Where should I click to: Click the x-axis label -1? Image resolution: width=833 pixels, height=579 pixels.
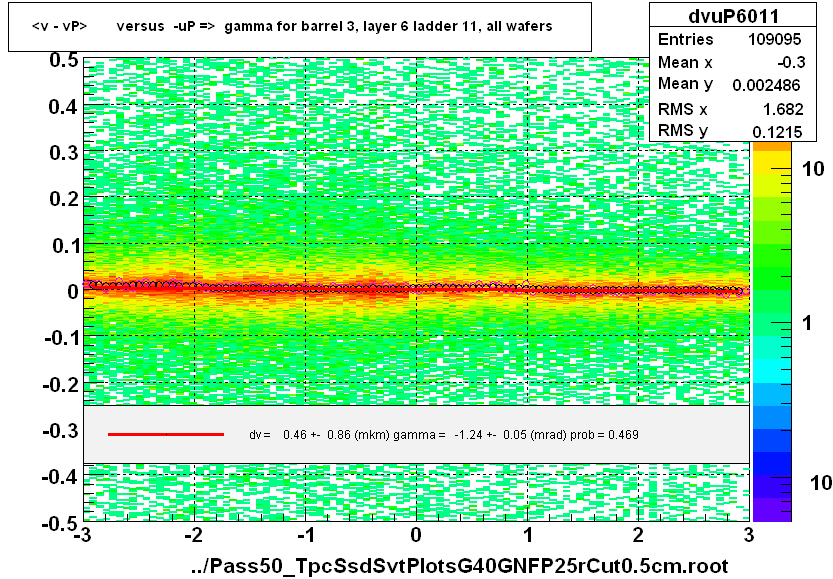(x=305, y=535)
